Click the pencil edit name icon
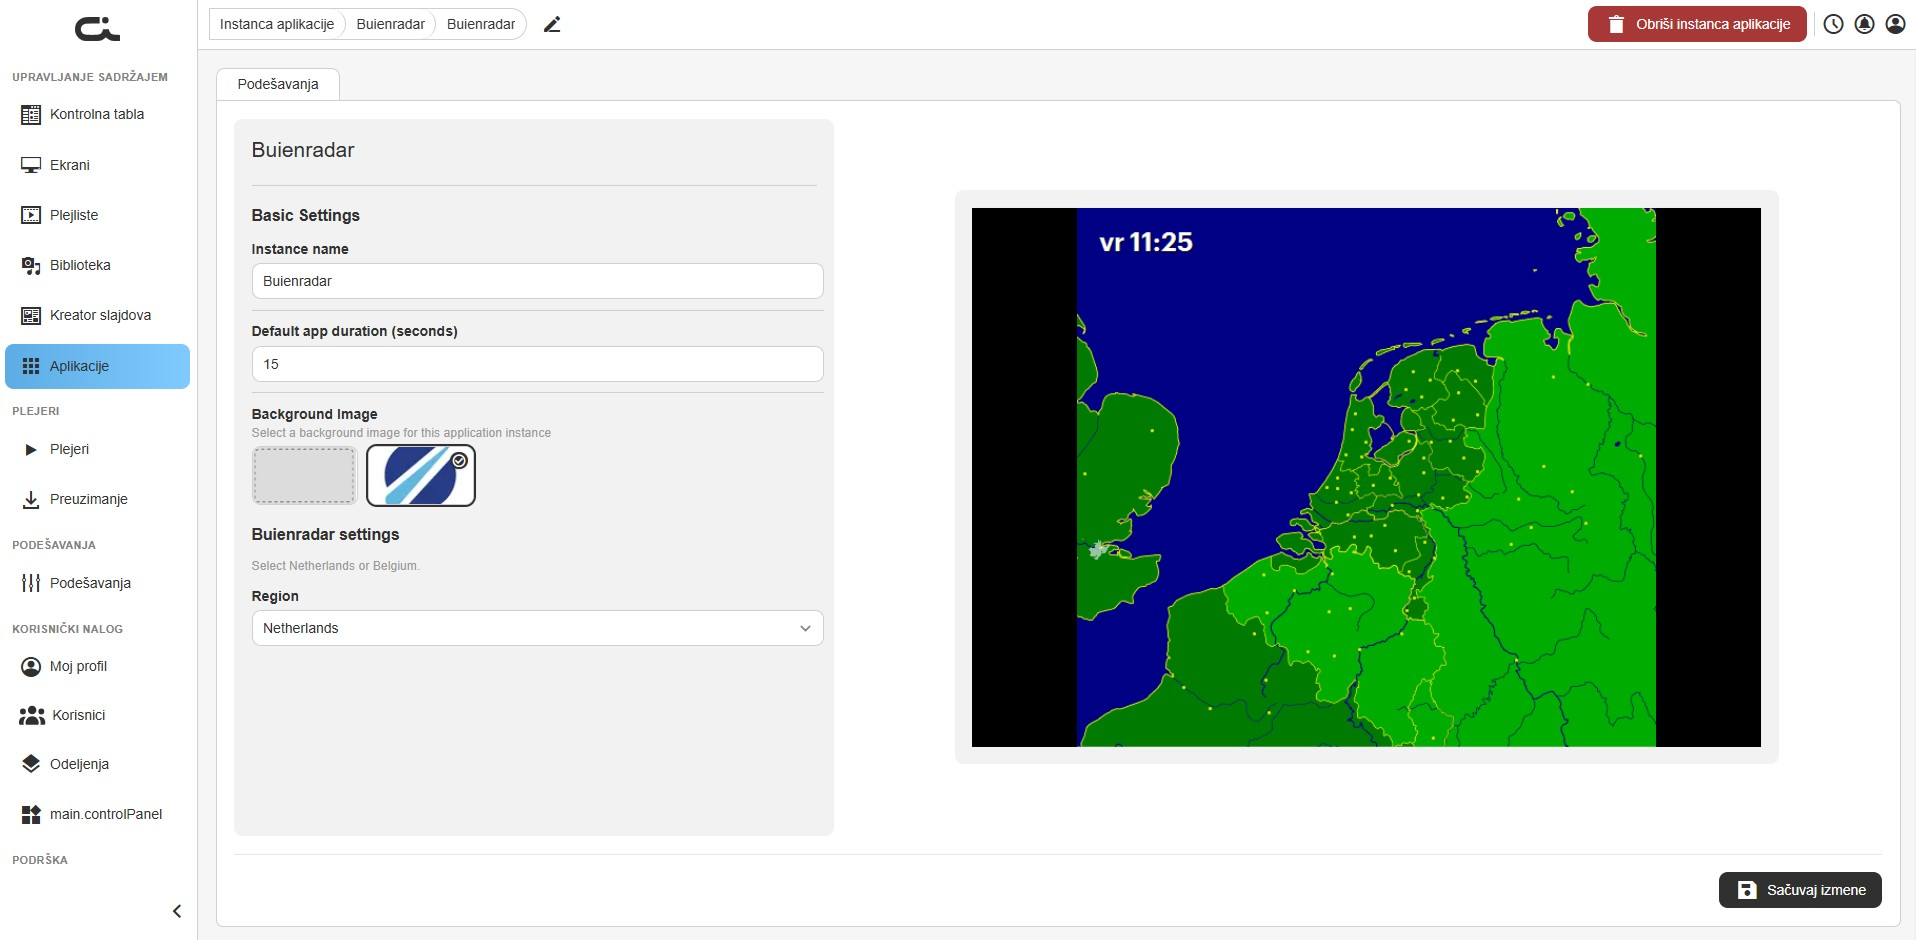This screenshot has width=1916, height=940. 552,24
